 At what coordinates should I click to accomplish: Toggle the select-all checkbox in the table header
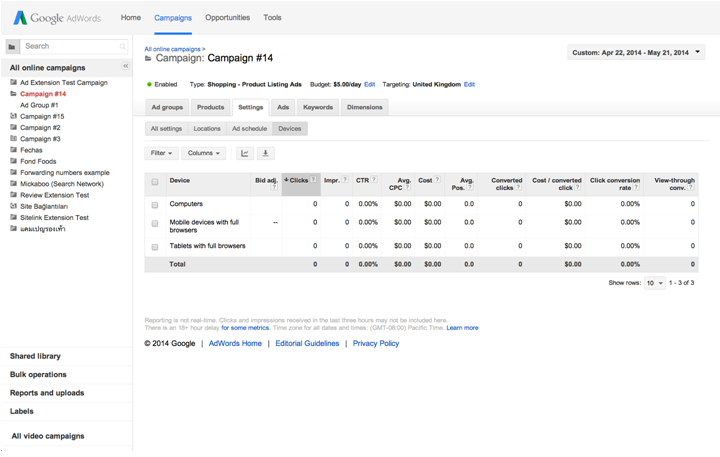click(155, 182)
